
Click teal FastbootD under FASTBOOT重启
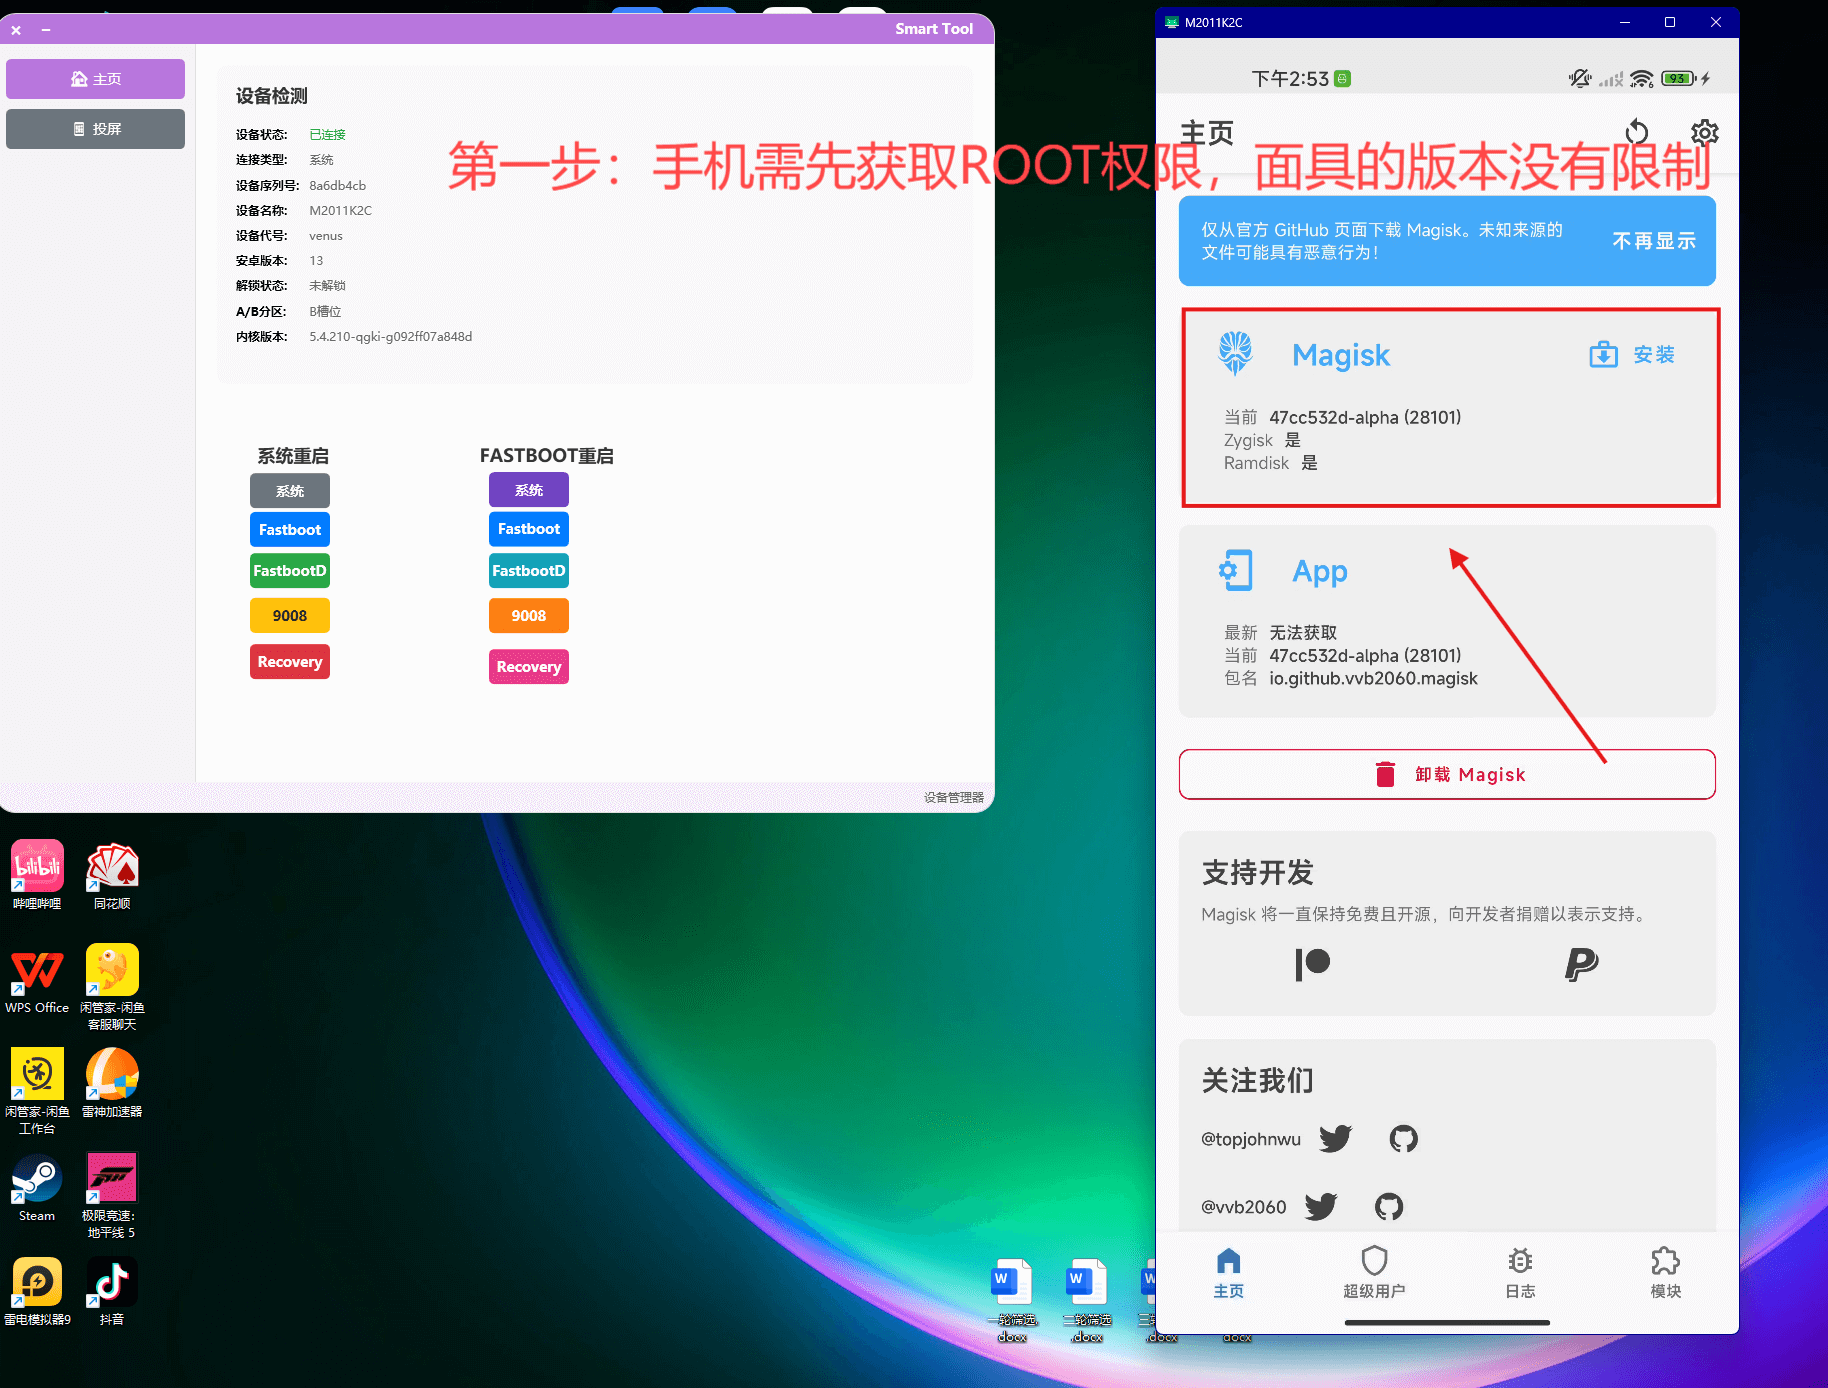(529, 571)
